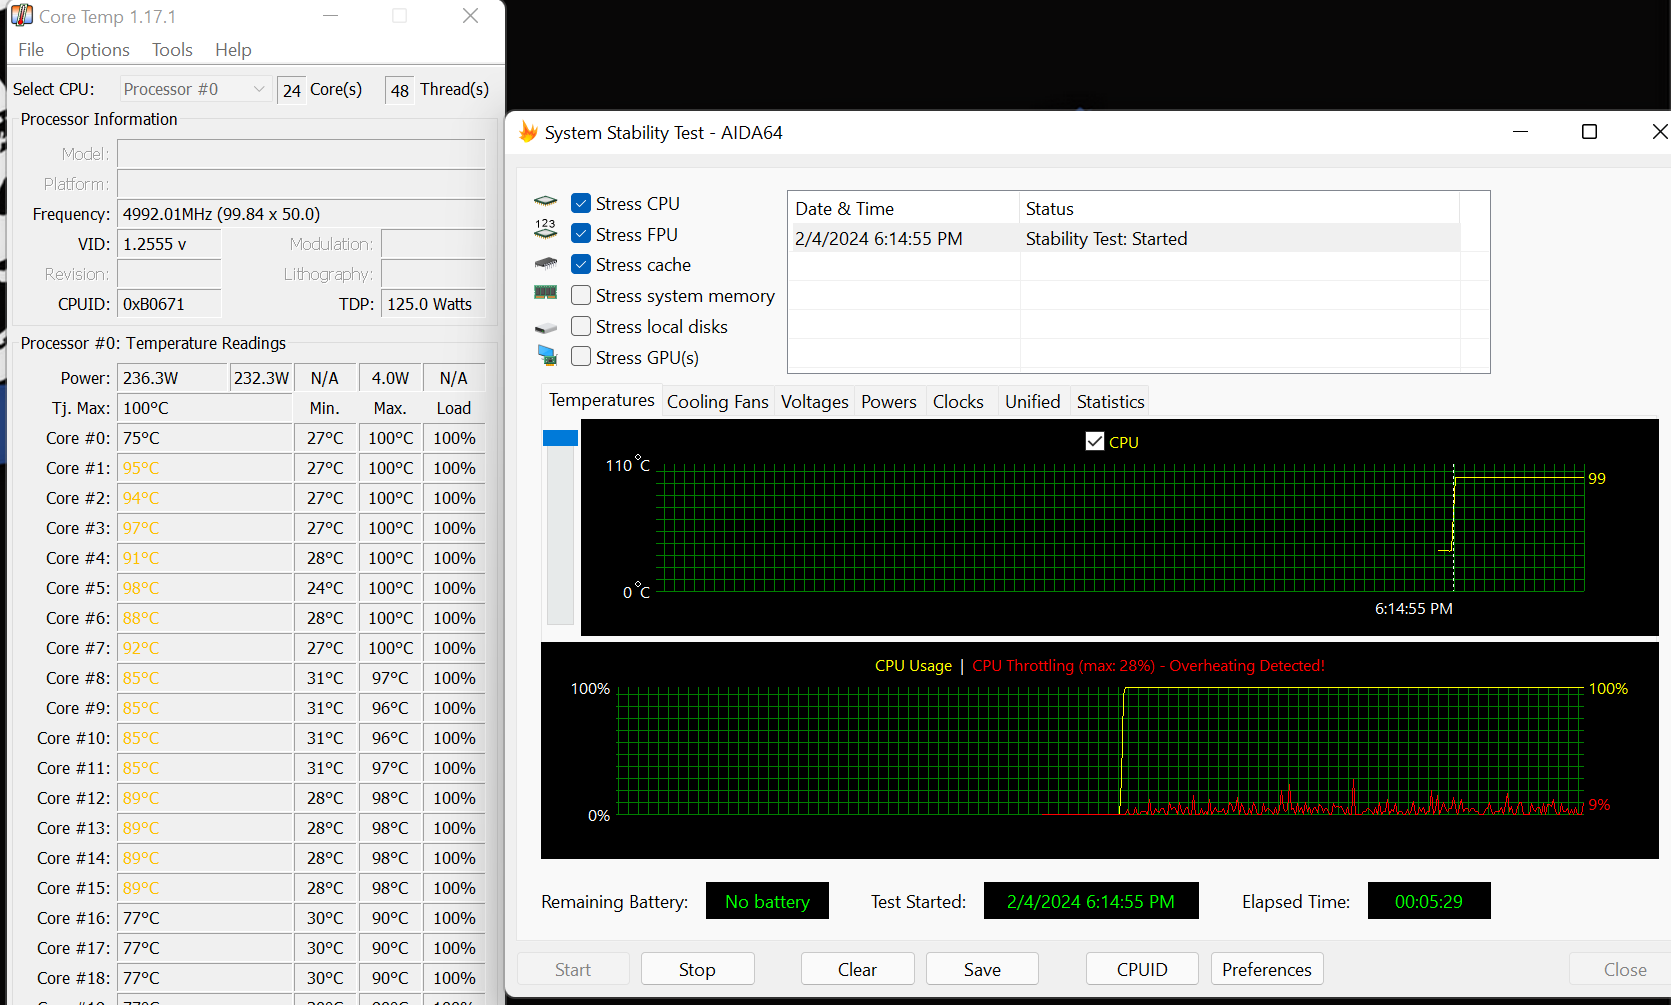
Task: Select the Clocks tab
Action: (x=958, y=402)
